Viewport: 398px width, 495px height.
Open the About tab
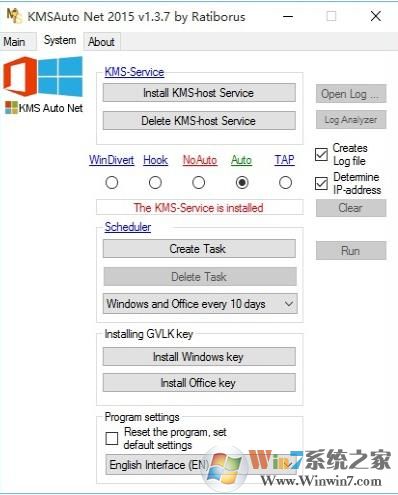(101, 42)
